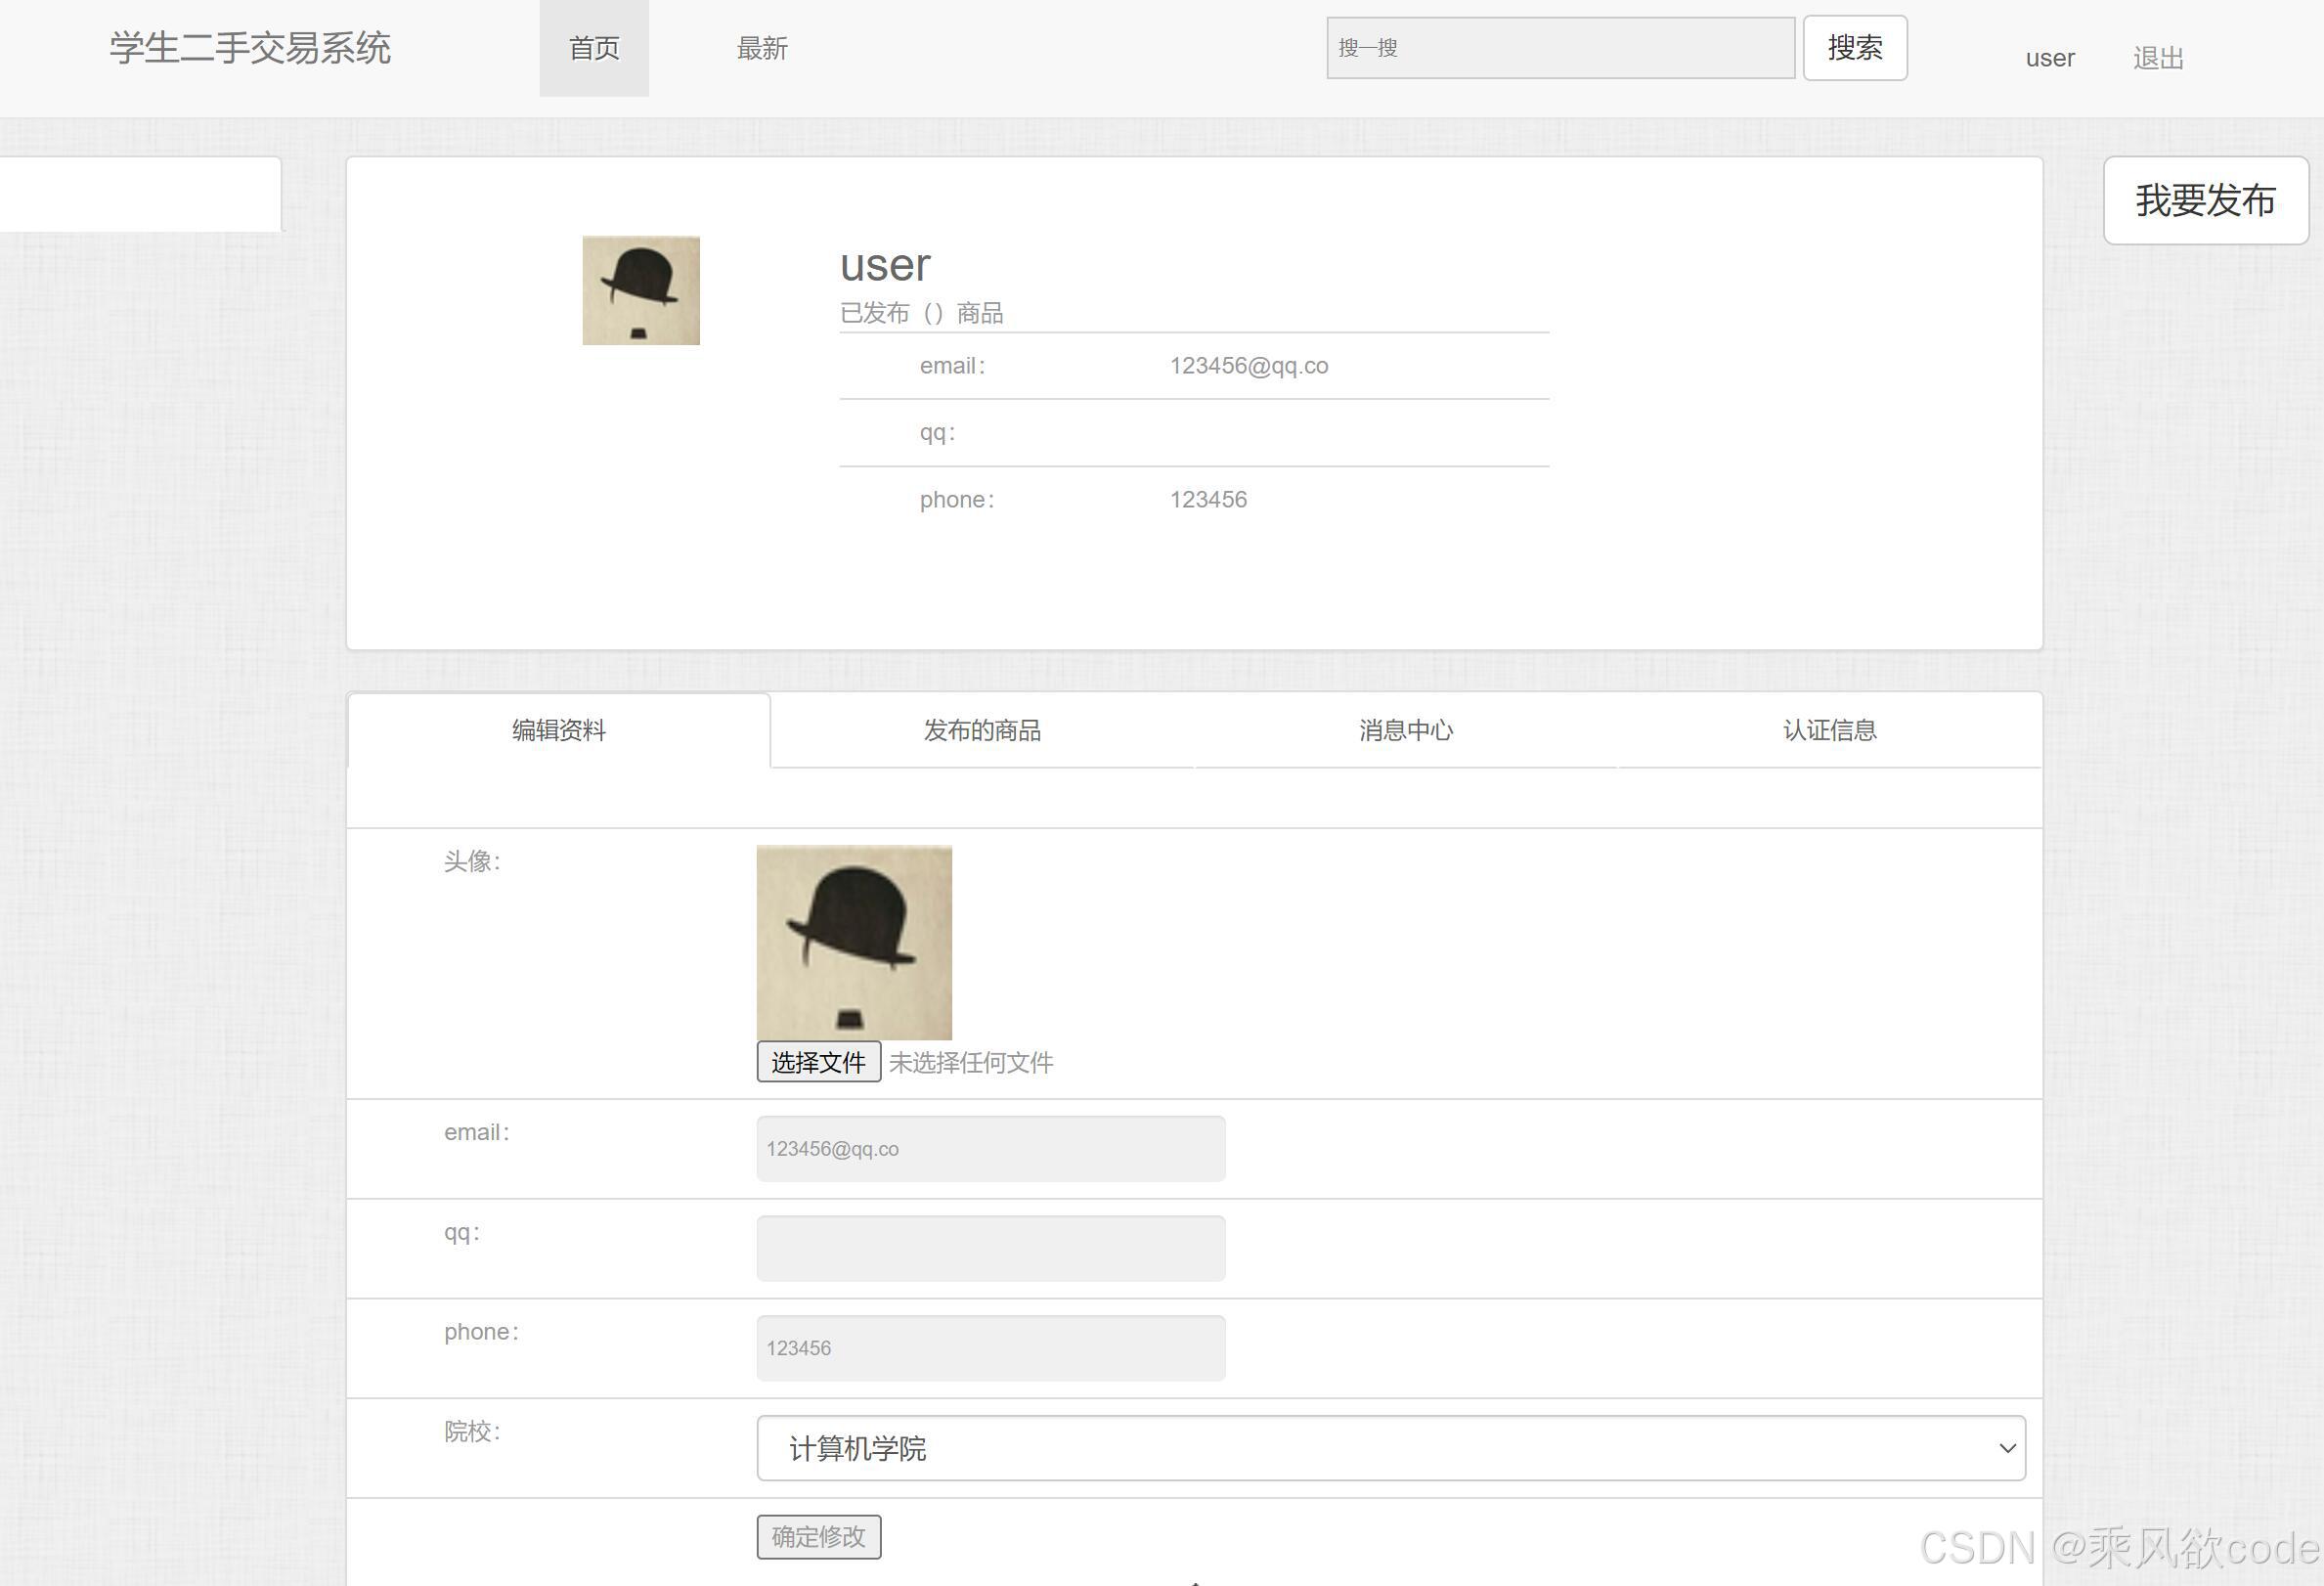The height and width of the screenshot is (1586, 2324).
Task: Click the user avatar in profile card
Action: [641, 290]
